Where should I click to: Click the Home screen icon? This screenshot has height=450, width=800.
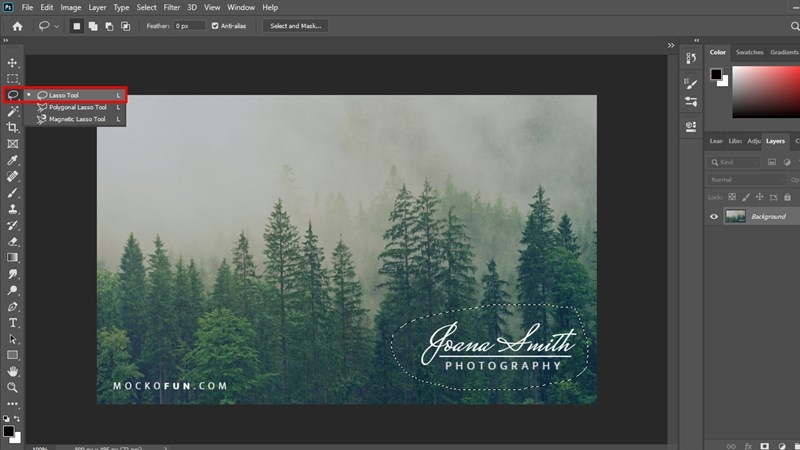coord(17,26)
